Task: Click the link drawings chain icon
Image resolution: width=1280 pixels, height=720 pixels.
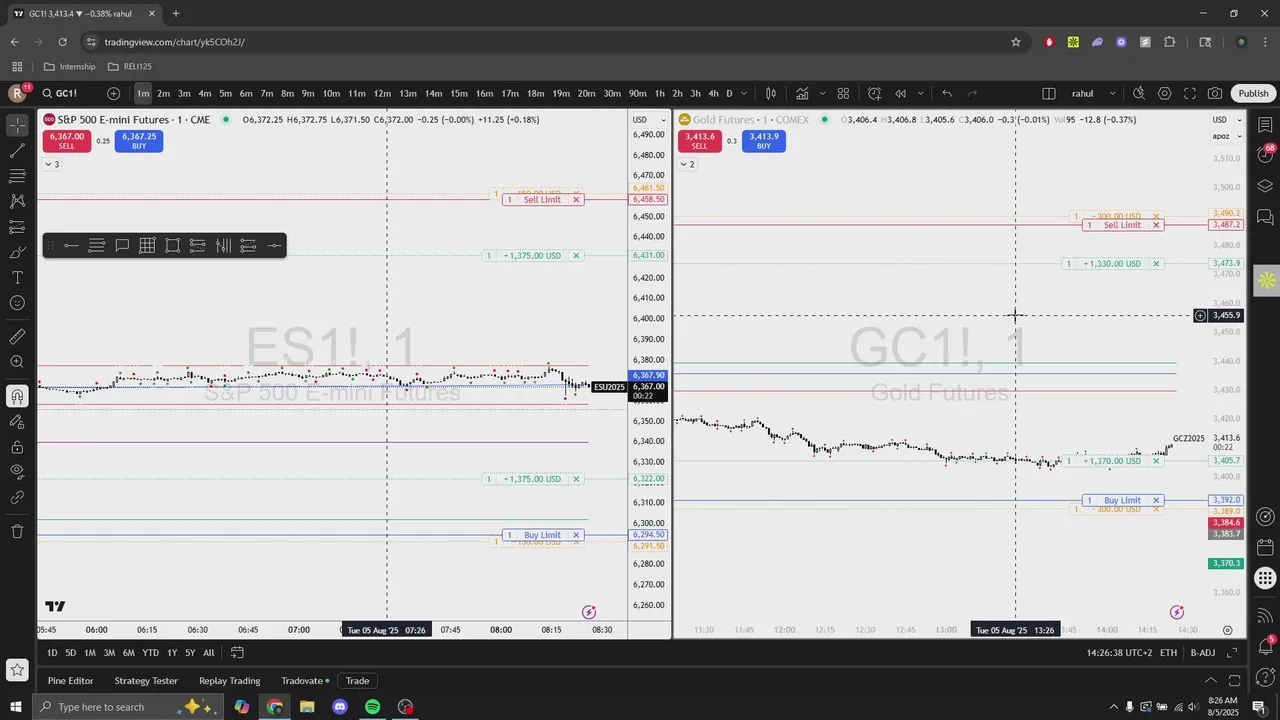Action: 17,497
